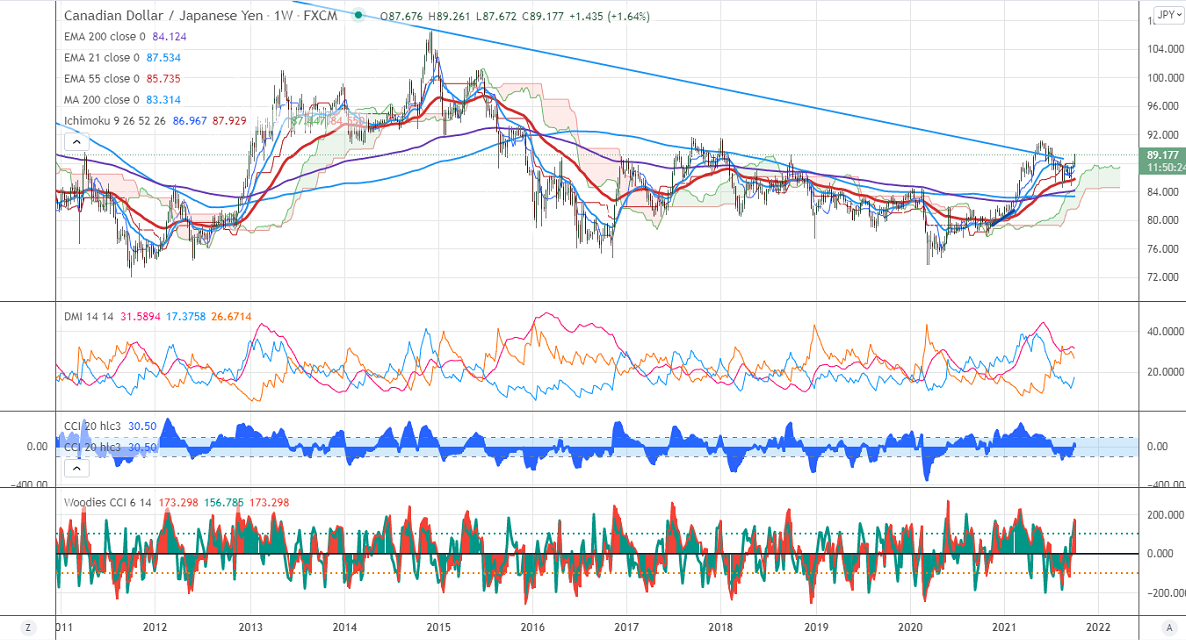Click the 2014 time axis label
1186x640 pixels.
(344, 627)
